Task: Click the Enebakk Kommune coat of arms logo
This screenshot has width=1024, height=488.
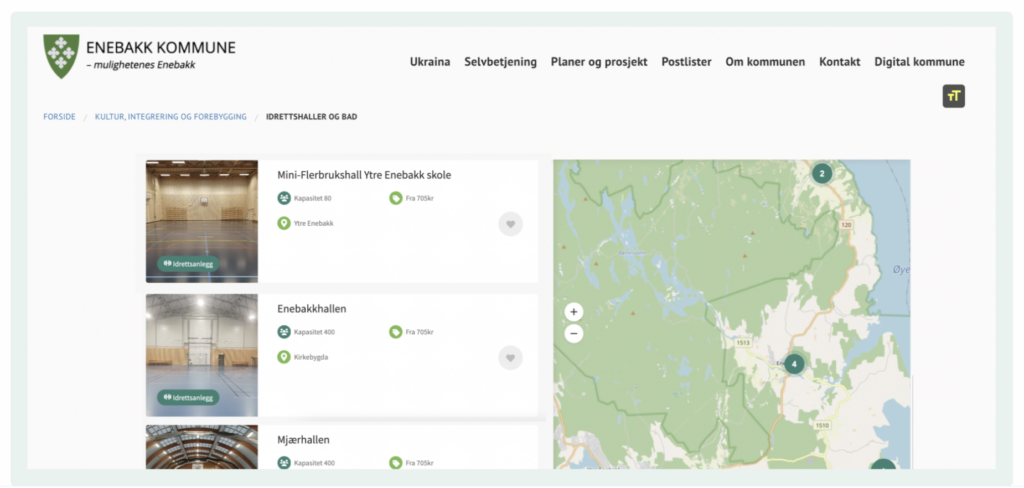Action: pyautogui.click(x=62, y=56)
